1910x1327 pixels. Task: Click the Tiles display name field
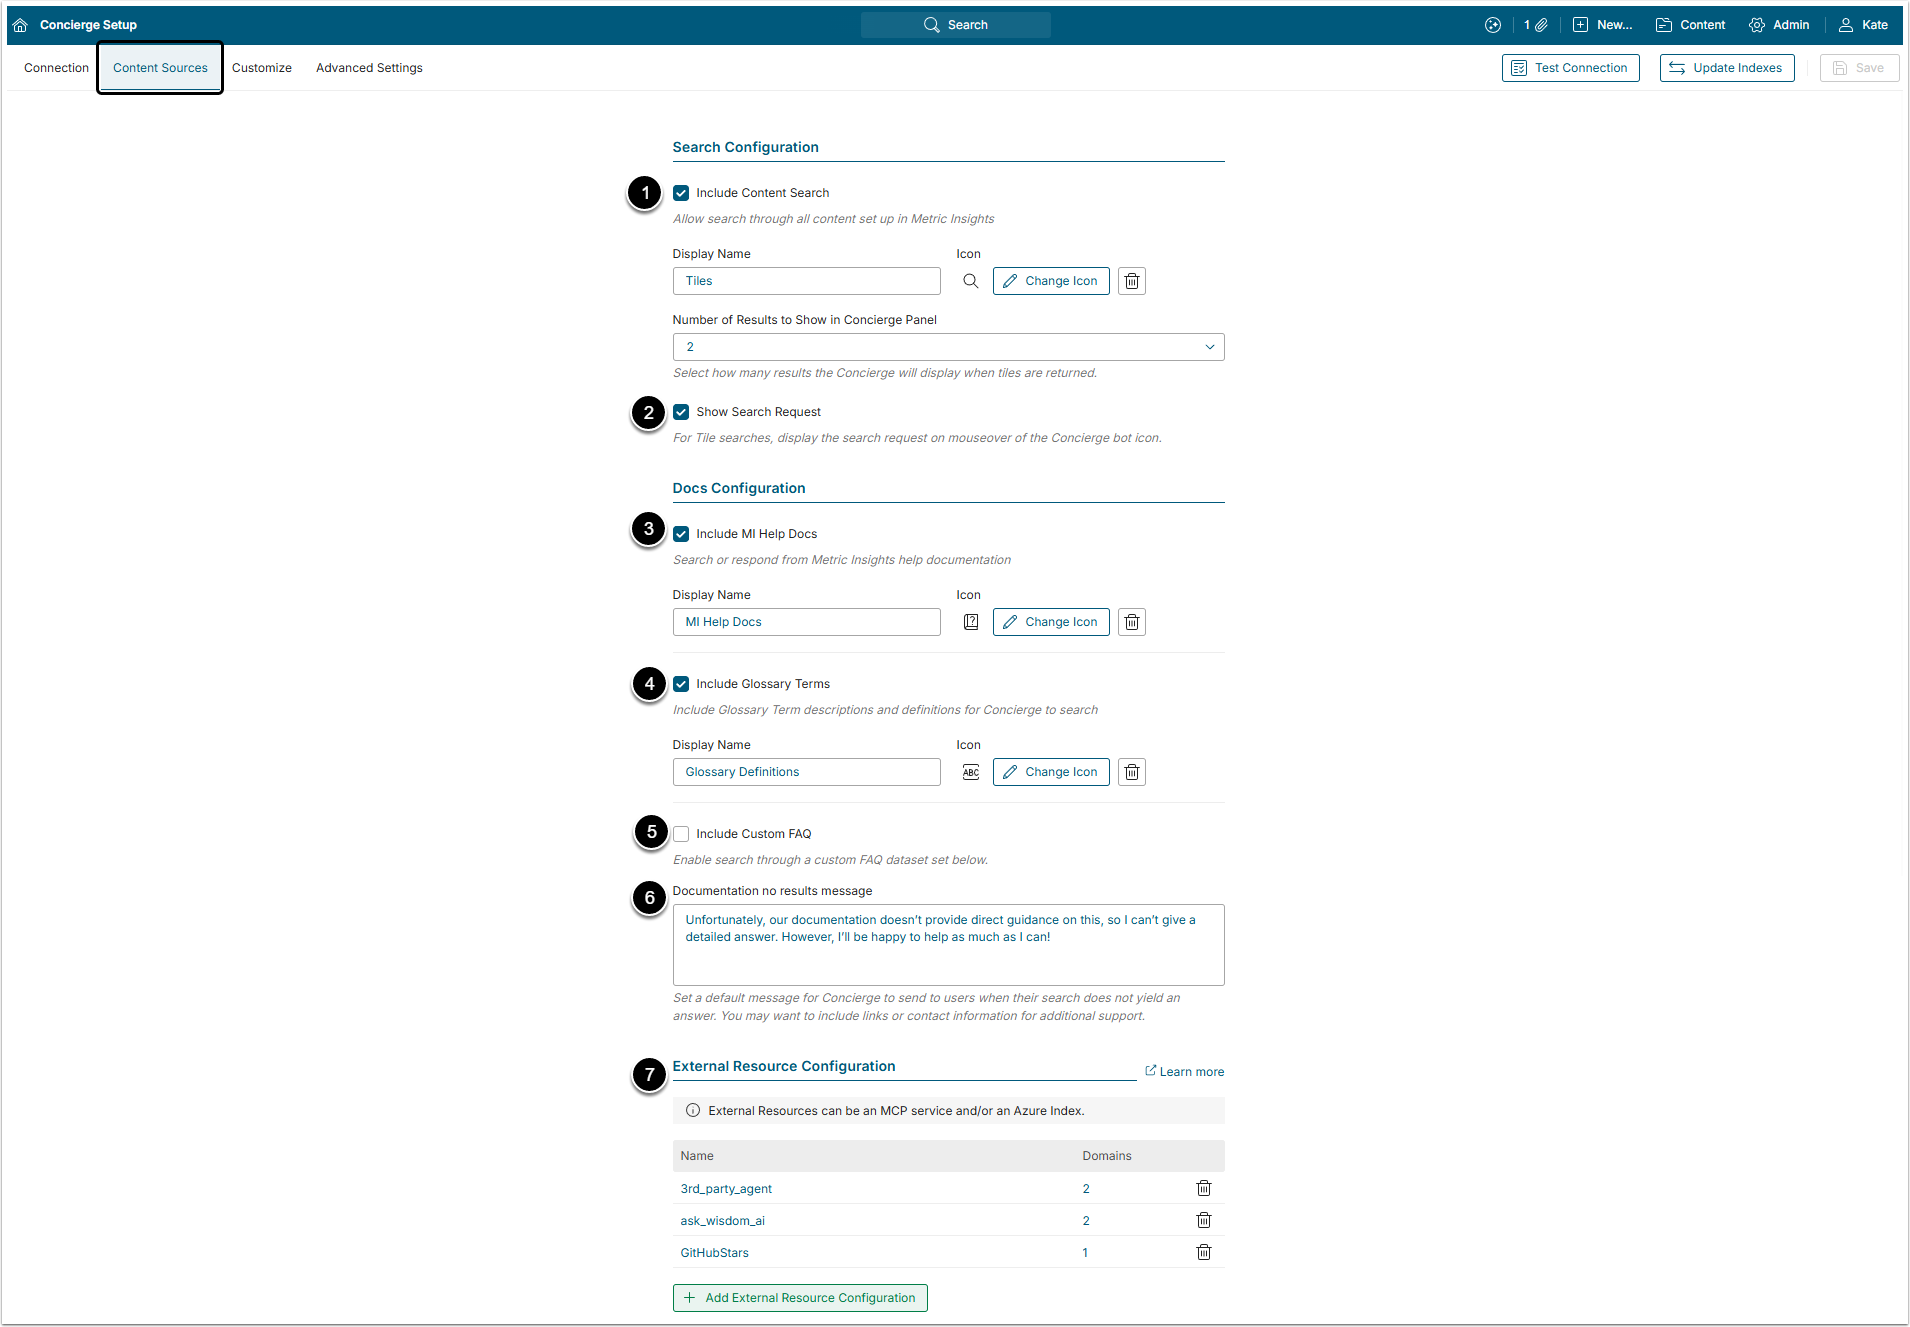coord(806,281)
